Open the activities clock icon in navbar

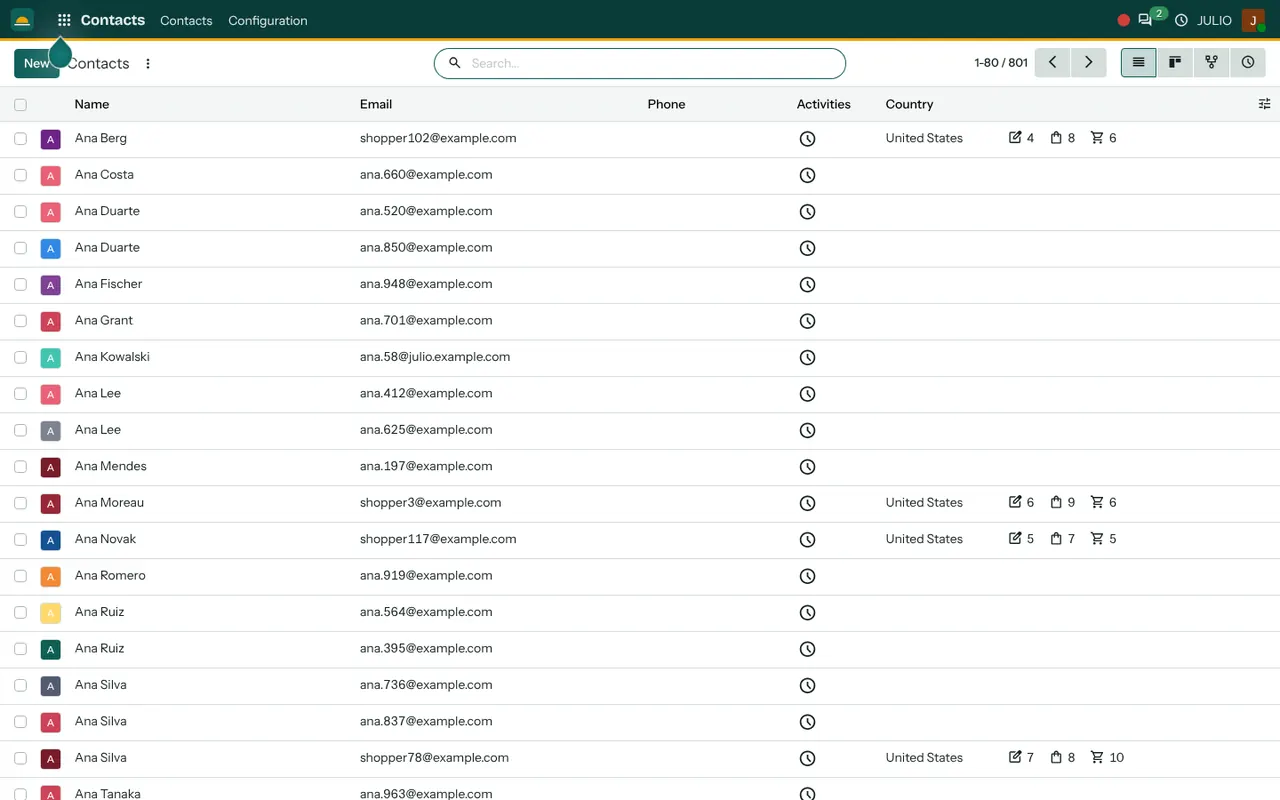tap(1181, 20)
